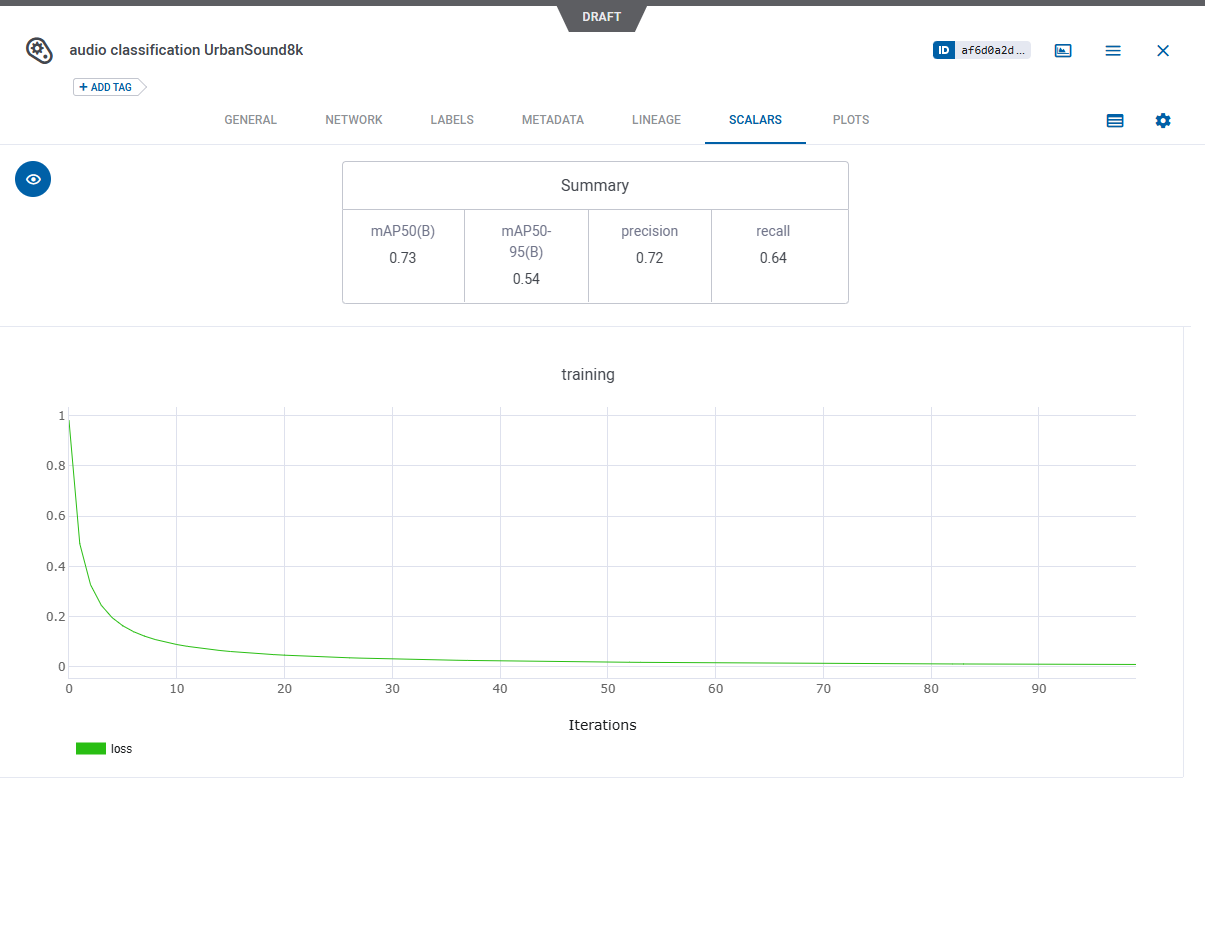Switch to the PLOTS tab
Screen dimensions: 1205x928
(851, 120)
